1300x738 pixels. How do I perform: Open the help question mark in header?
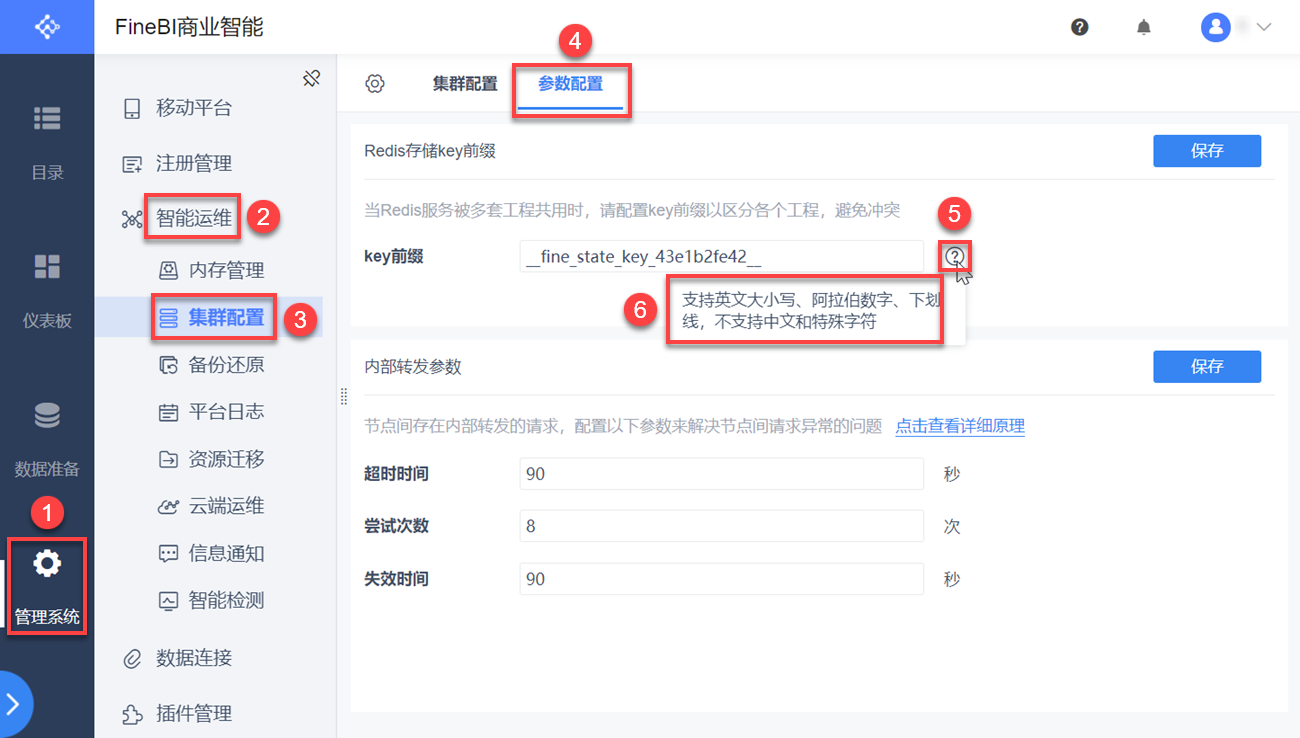(1079, 27)
